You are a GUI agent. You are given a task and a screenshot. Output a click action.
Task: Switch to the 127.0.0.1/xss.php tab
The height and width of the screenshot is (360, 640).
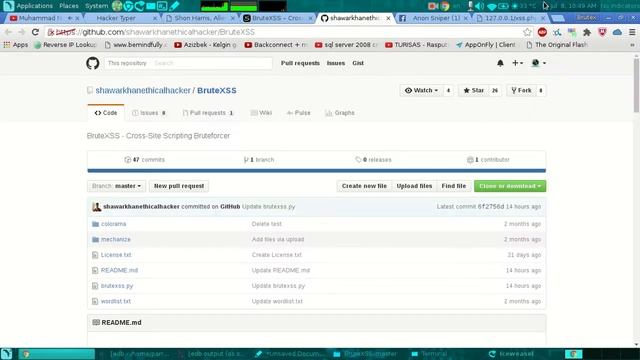[x=510, y=18]
